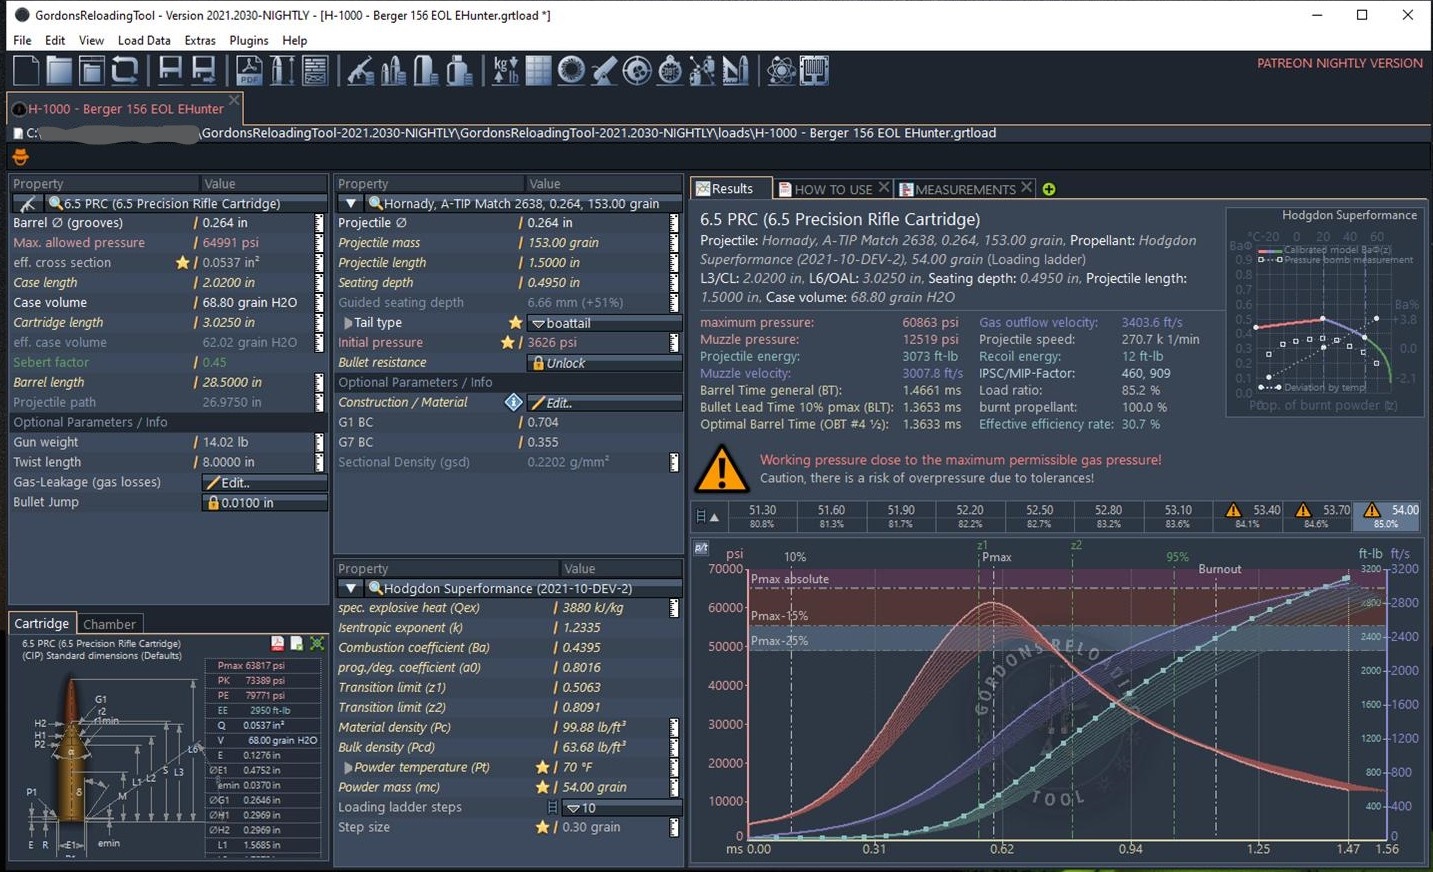
Task: Click Save As floppy with arrow
Action: click(x=203, y=70)
